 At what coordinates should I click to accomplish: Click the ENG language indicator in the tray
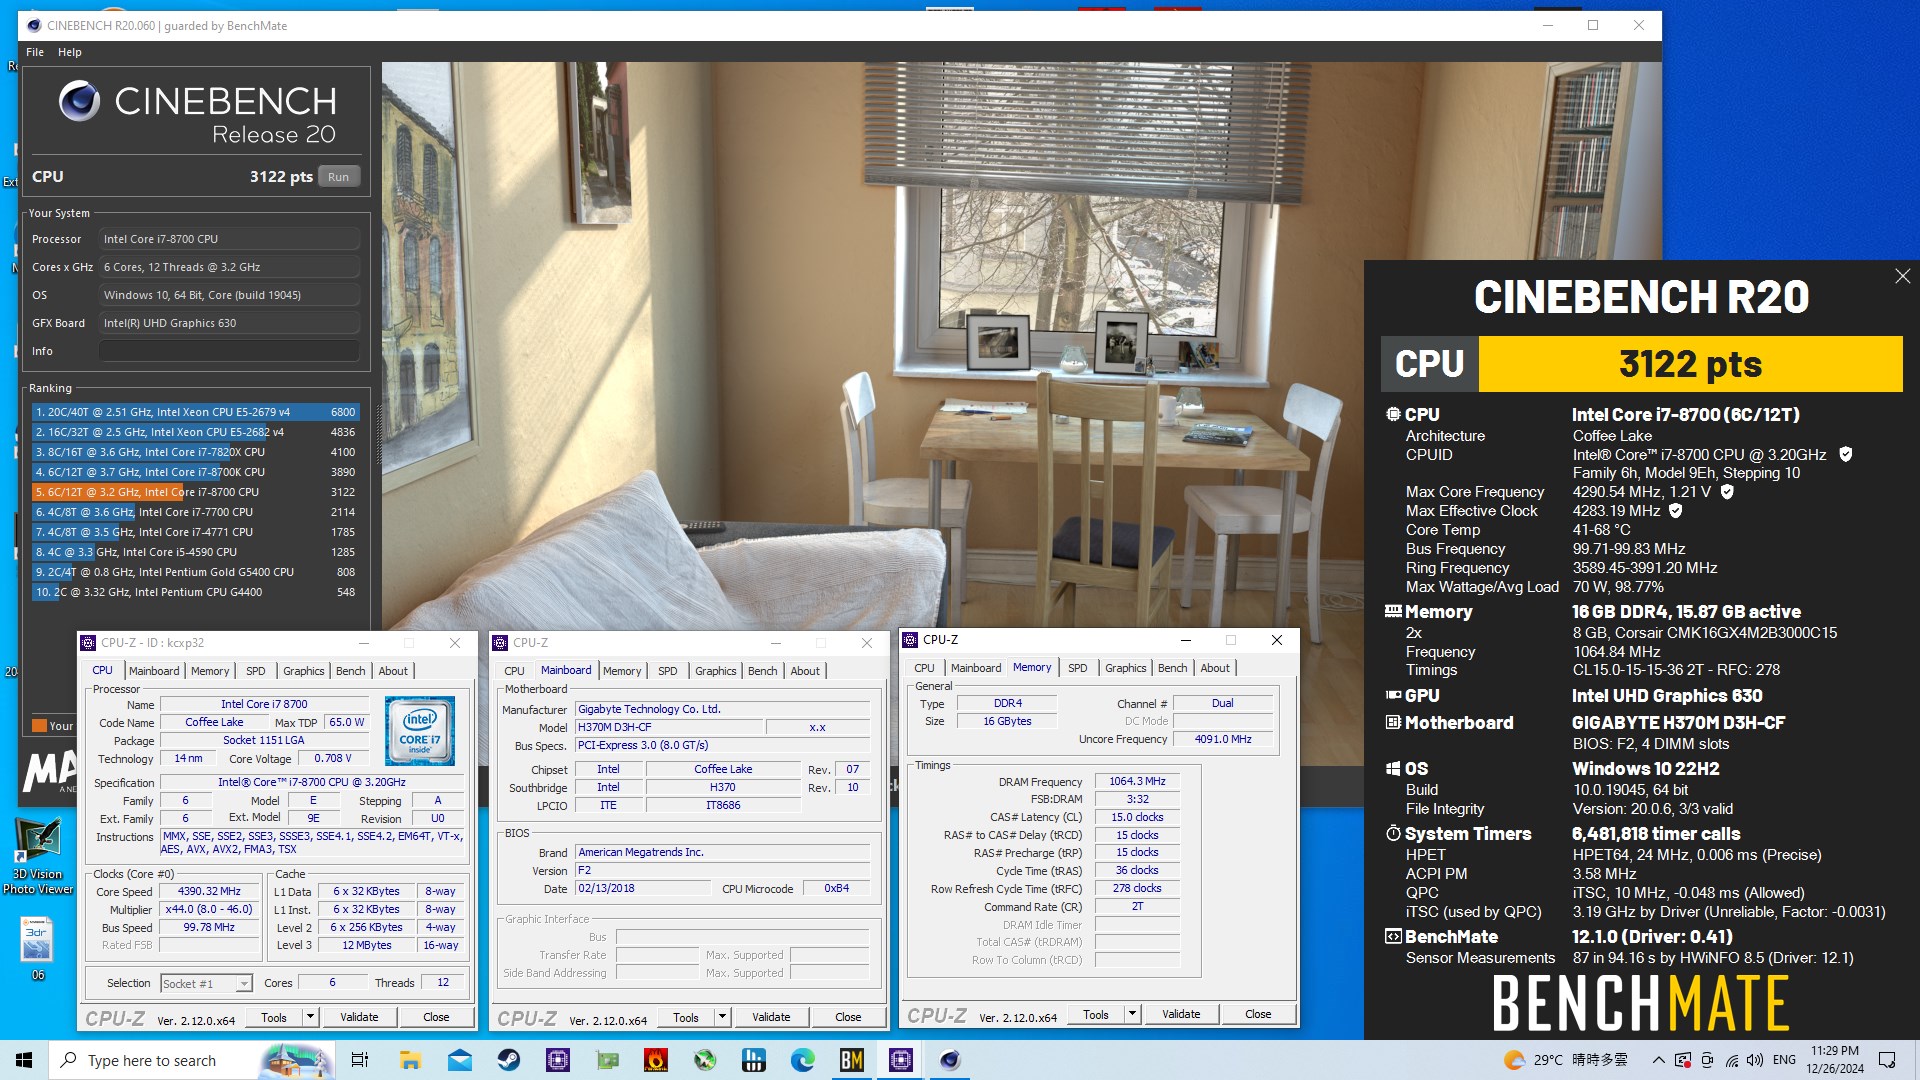click(1784, 1060)
